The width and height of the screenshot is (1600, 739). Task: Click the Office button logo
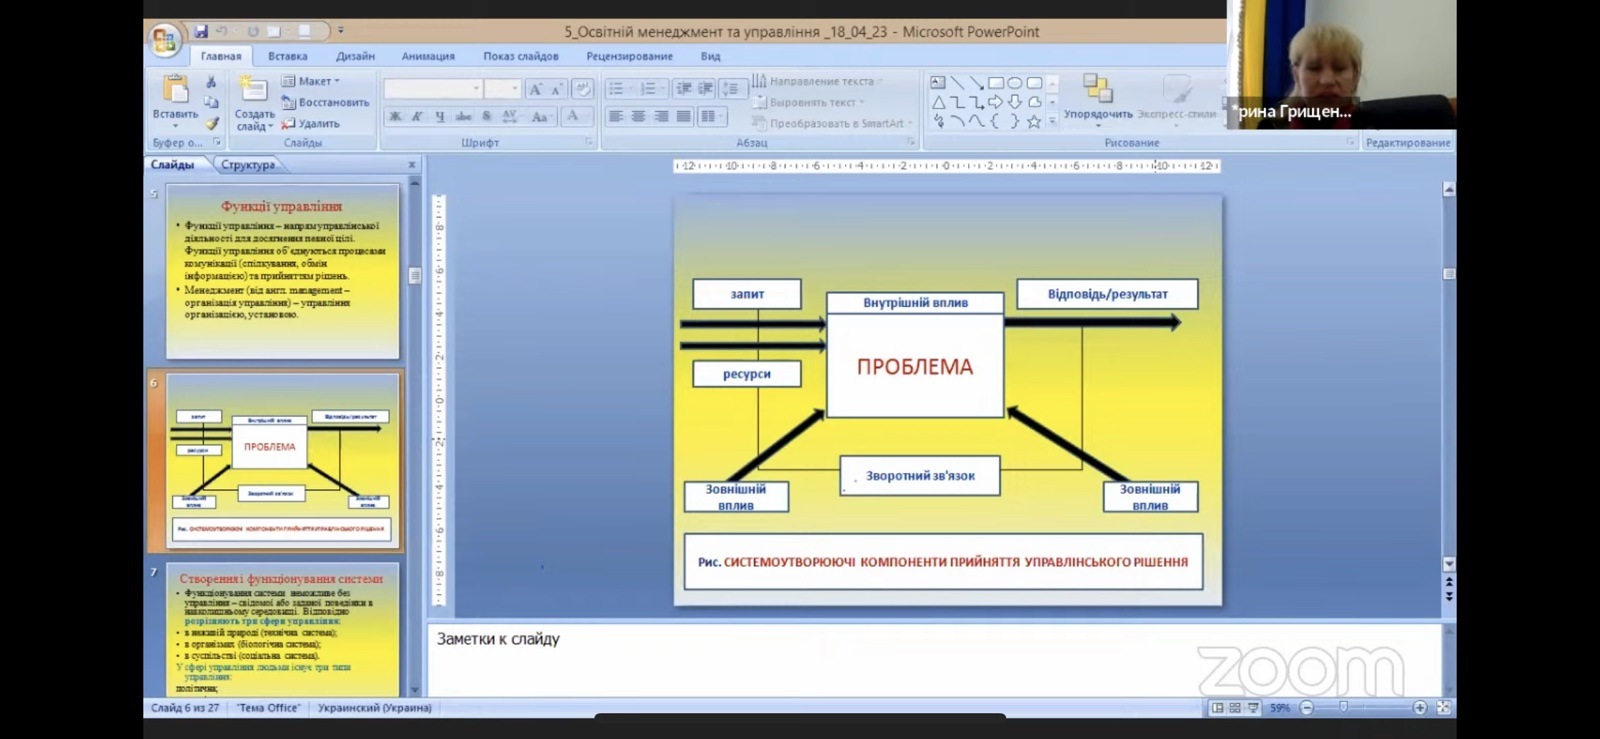point(163,40)
